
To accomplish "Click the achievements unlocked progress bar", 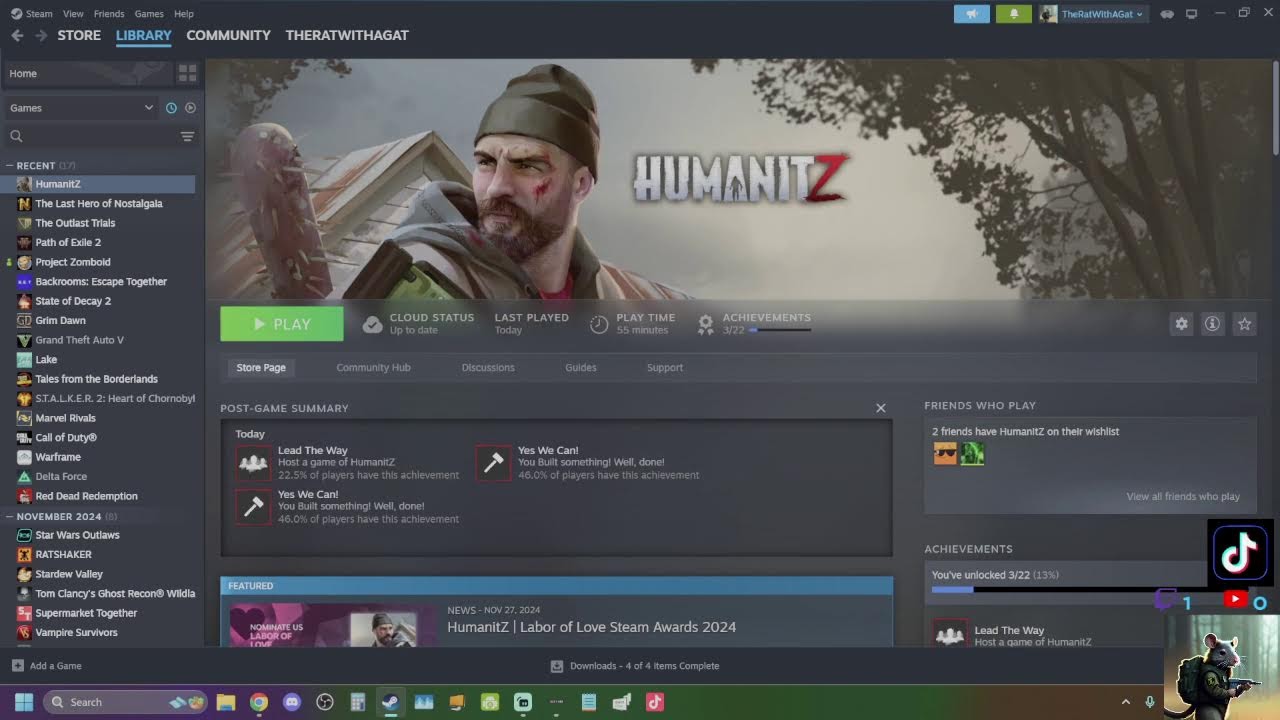I will [x=1070, y=589].
